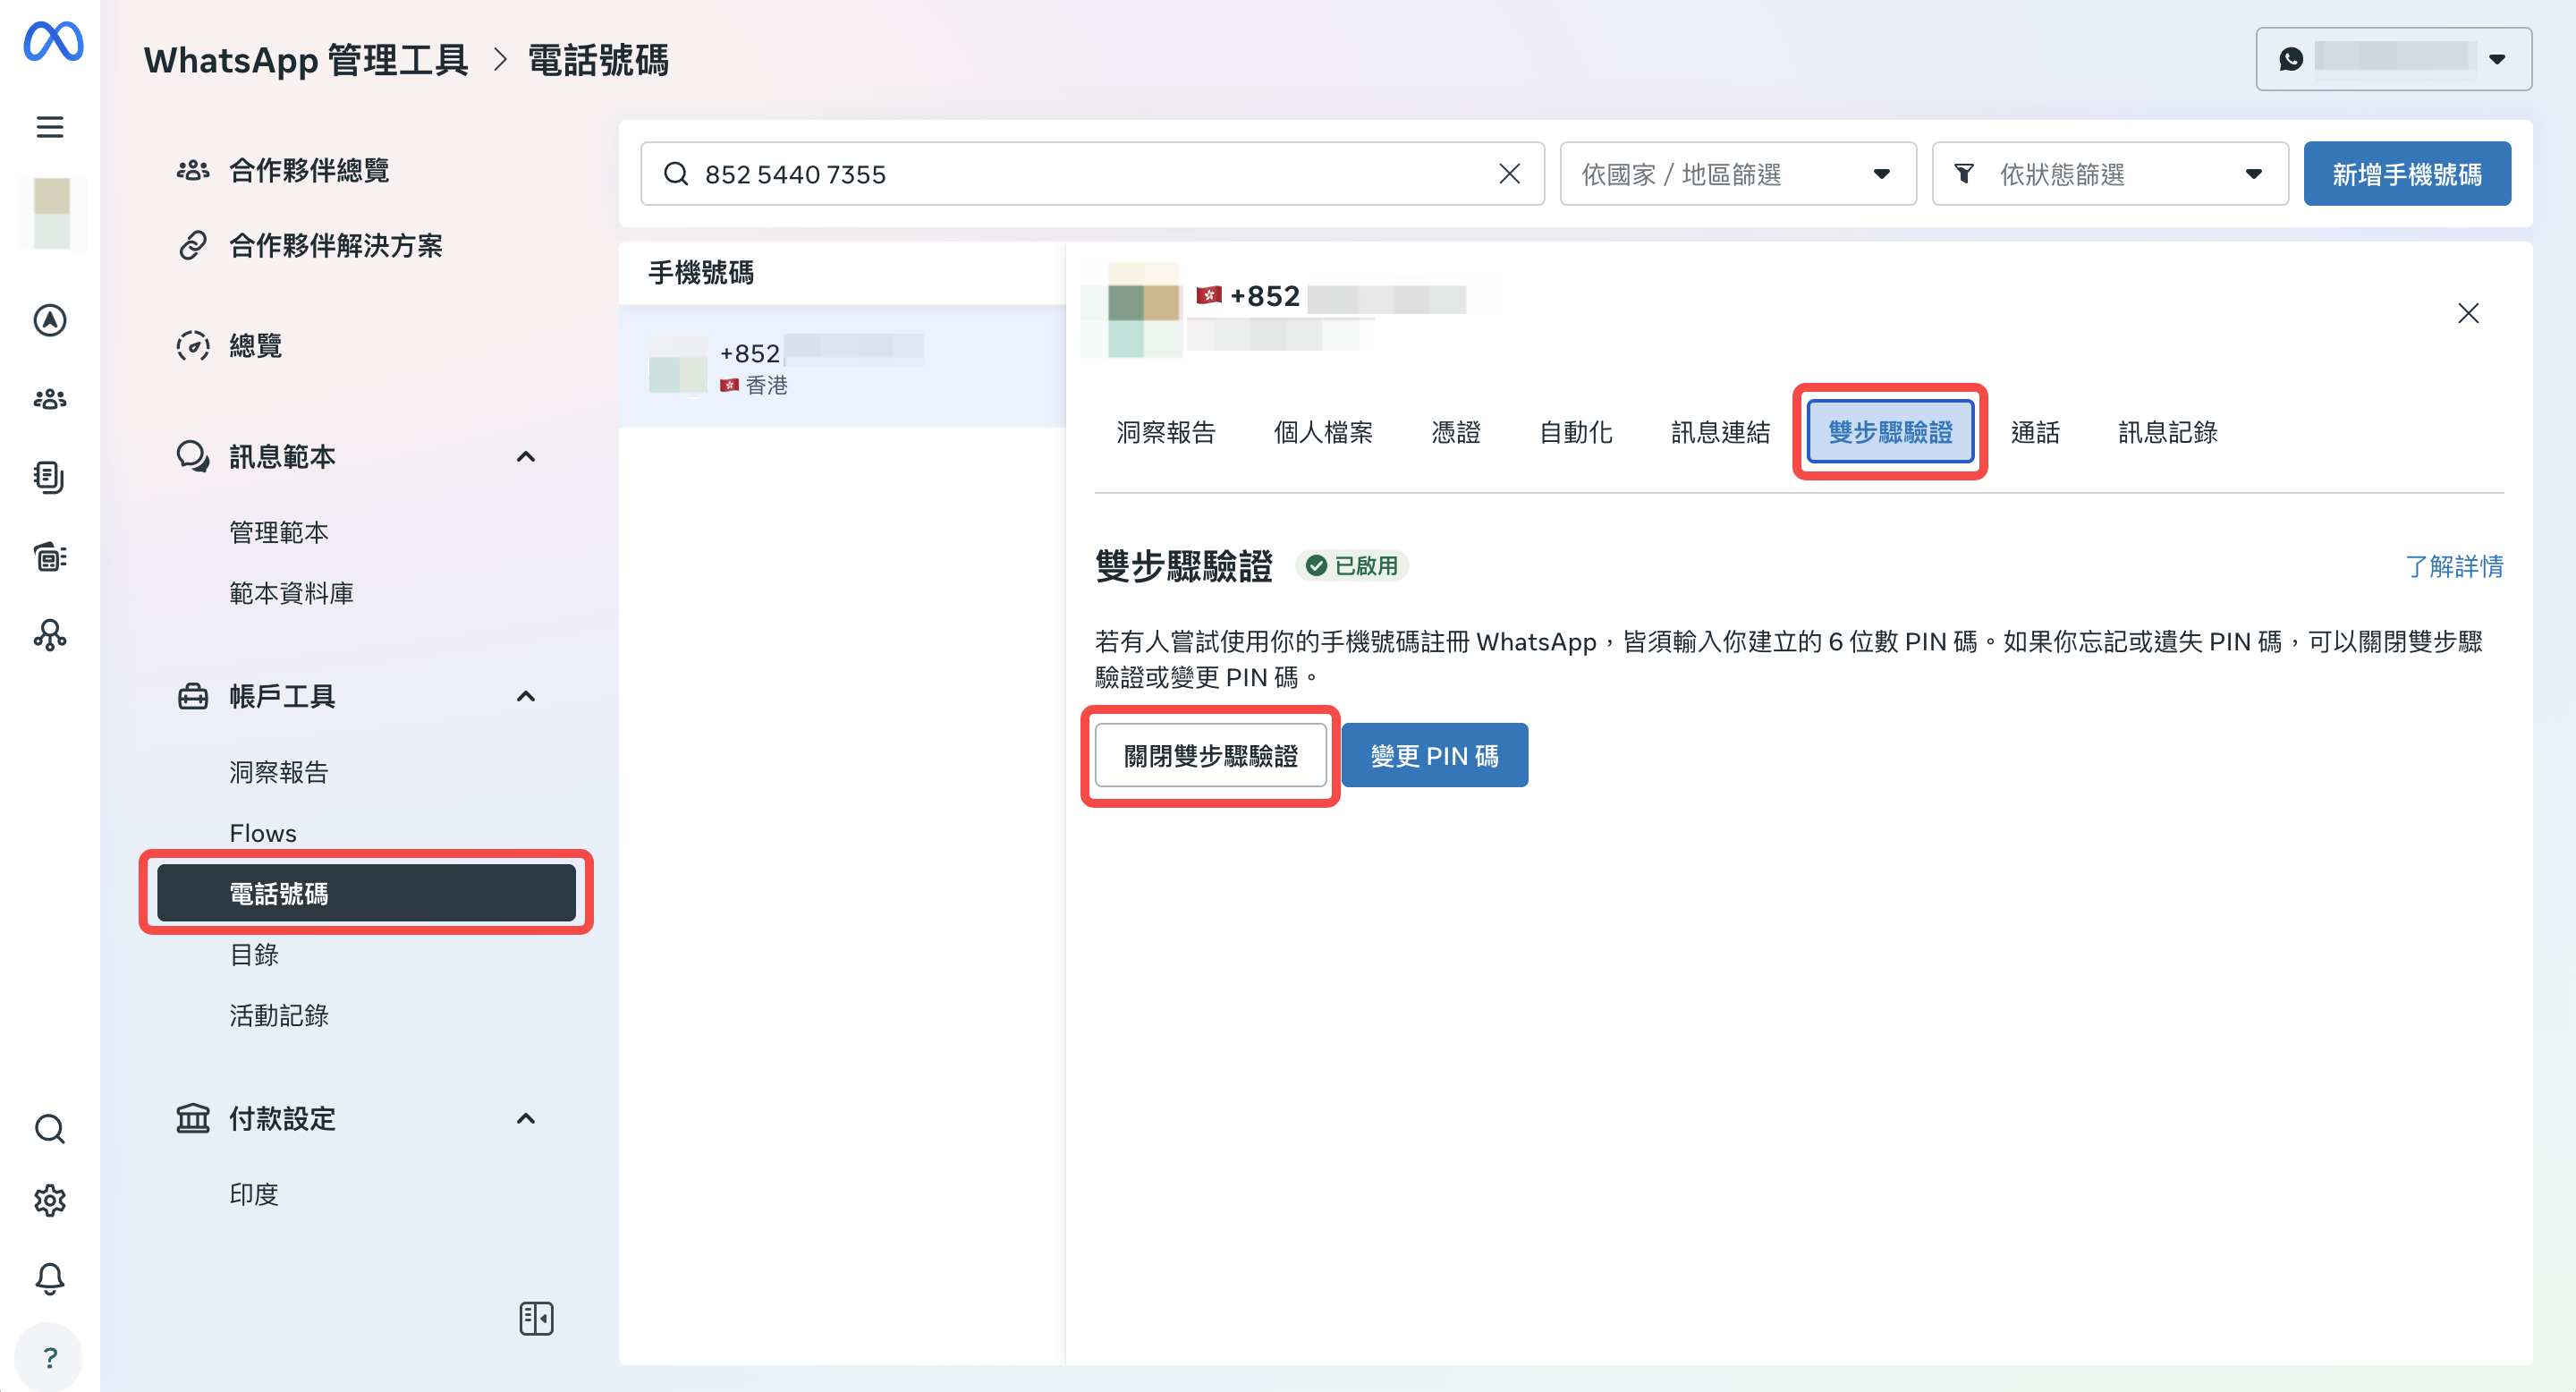Open settings gear icon in left rail

tap(50, 1200)
